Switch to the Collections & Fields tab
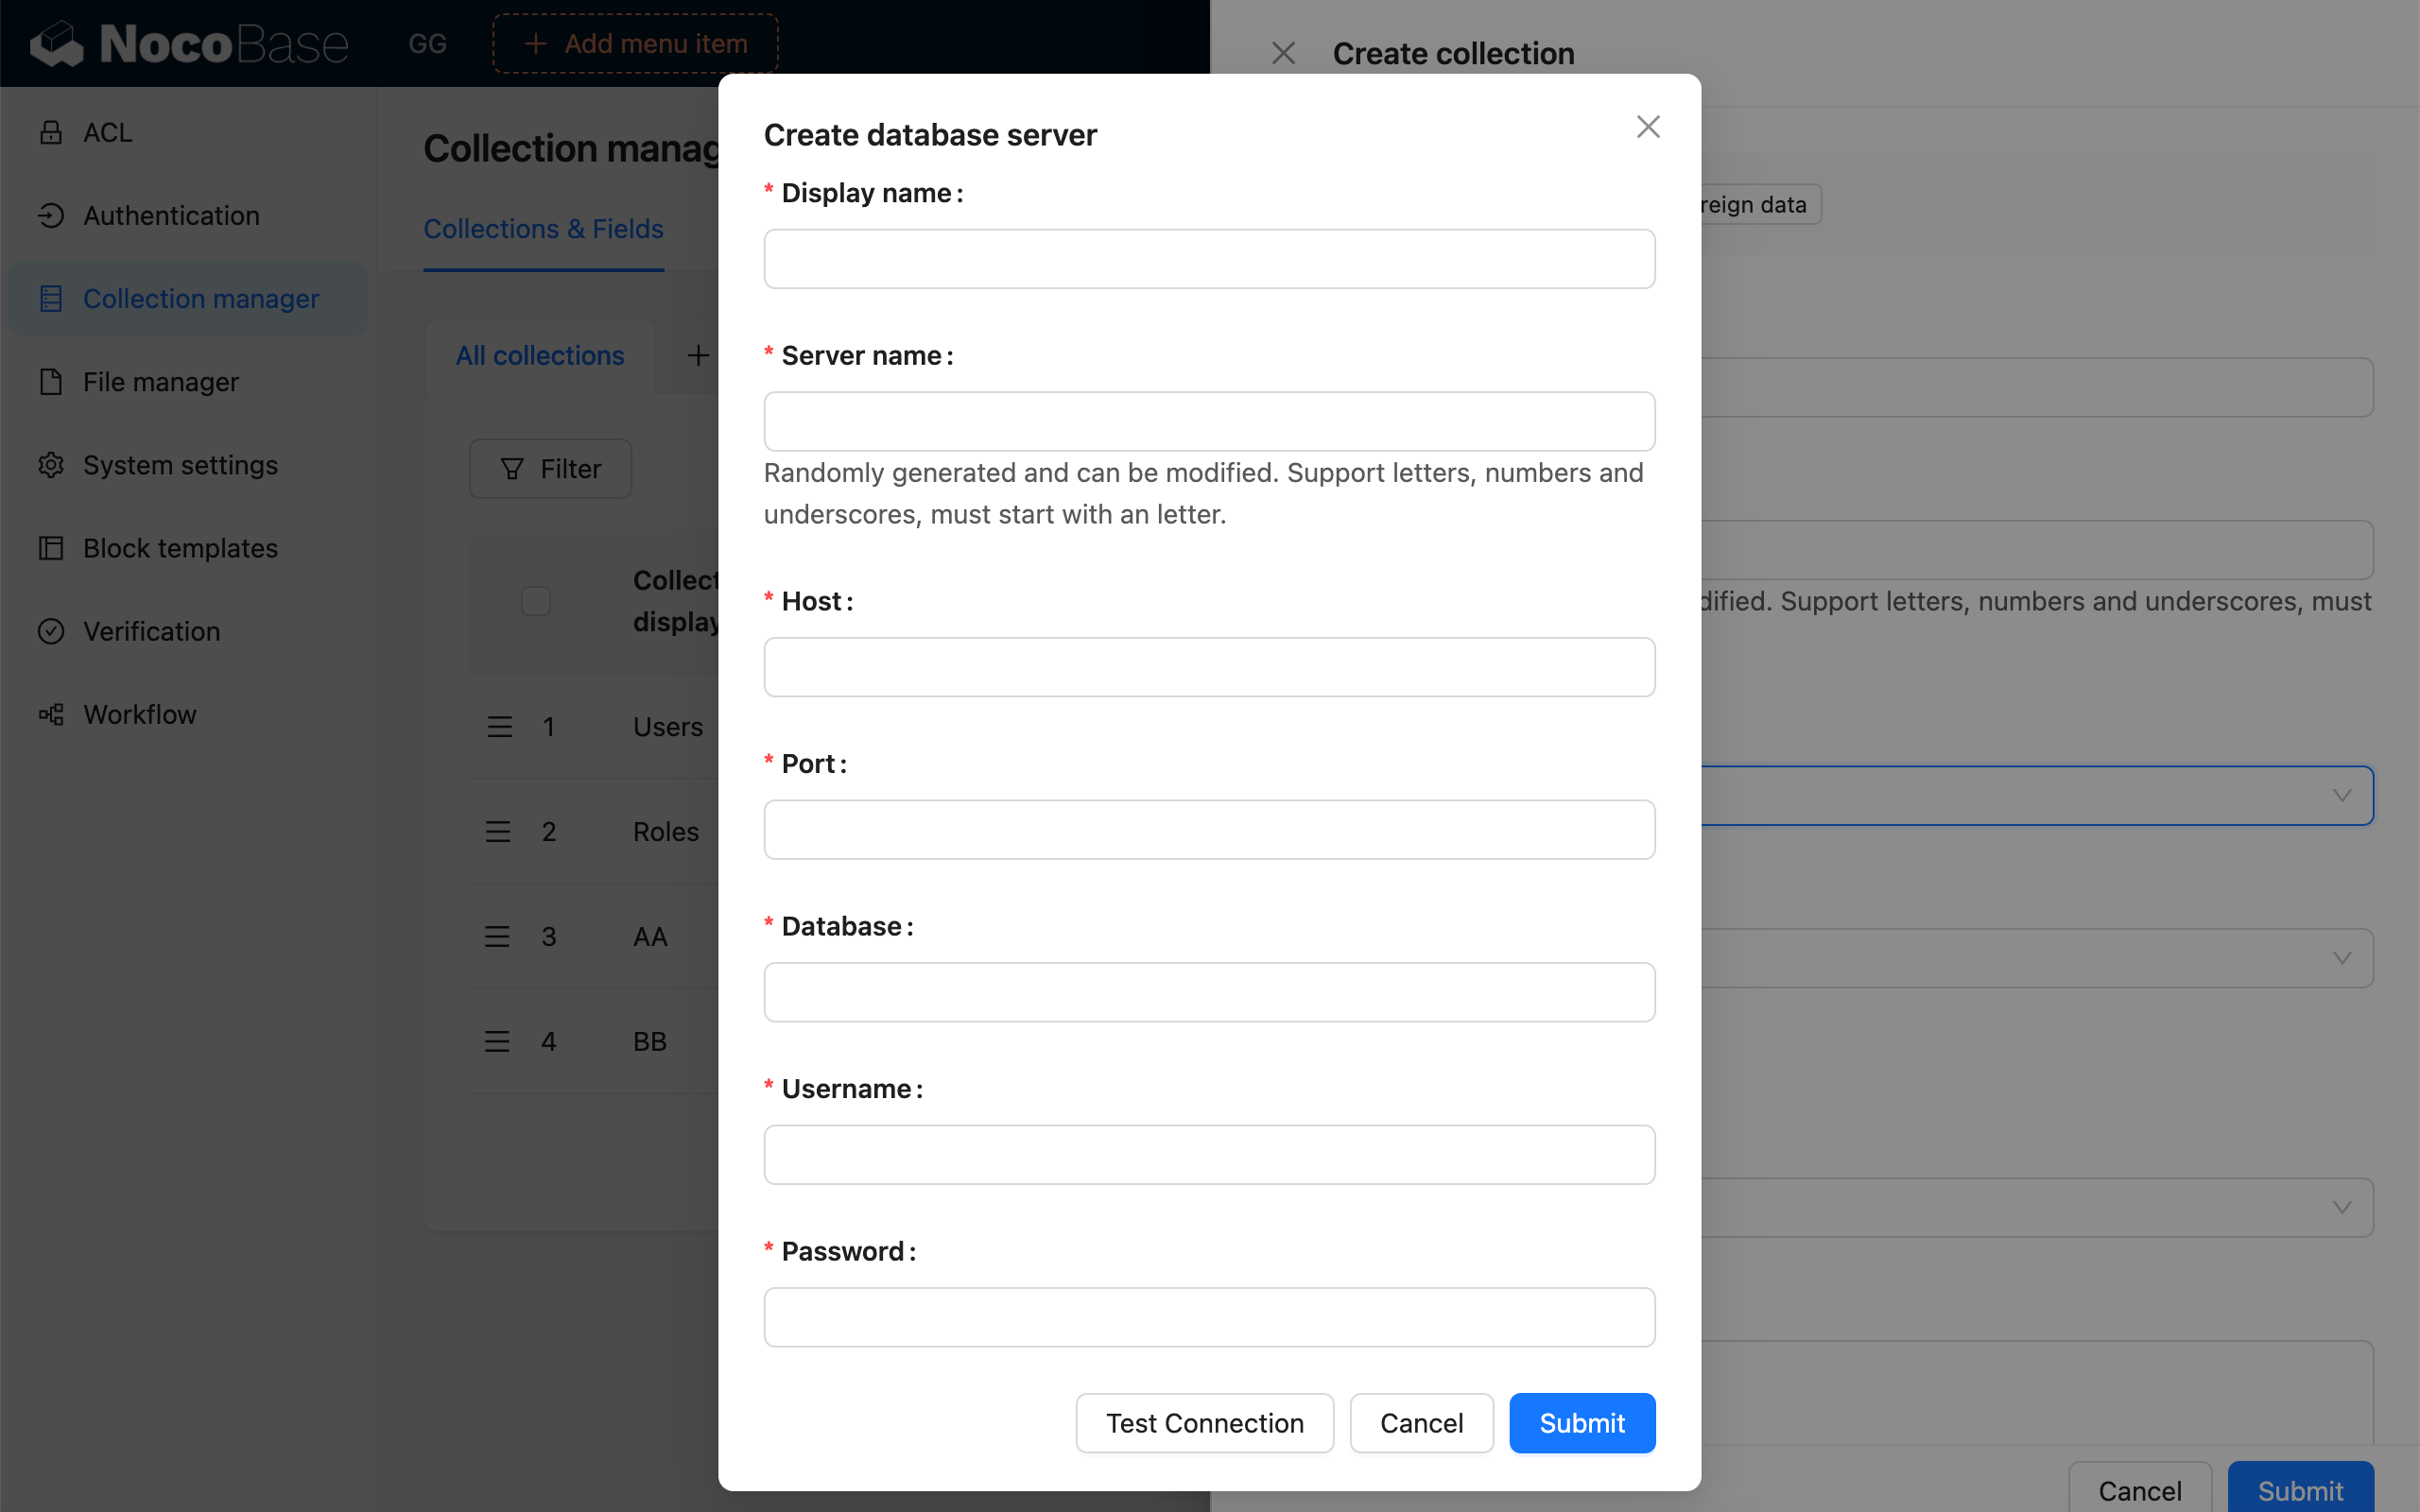This screenshot has height=1512, width=2420. [x=543, y=229]
